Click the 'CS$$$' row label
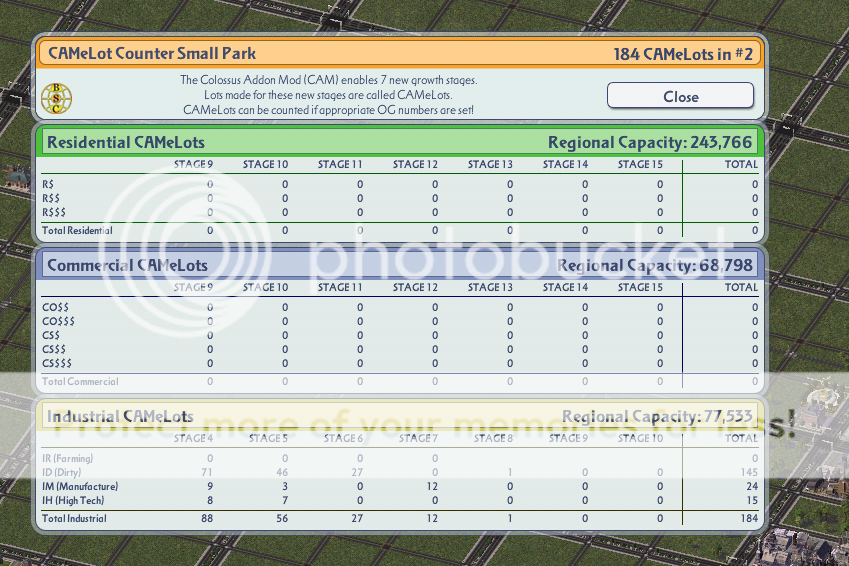The image size is (849, 566). coord(57,363)
